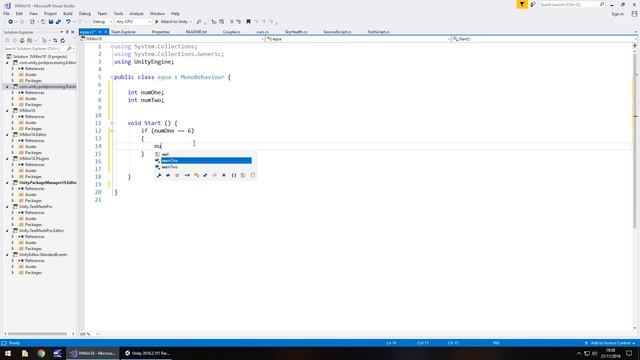
Task: Click the Visual Studio logo icon
Action: 7,5
